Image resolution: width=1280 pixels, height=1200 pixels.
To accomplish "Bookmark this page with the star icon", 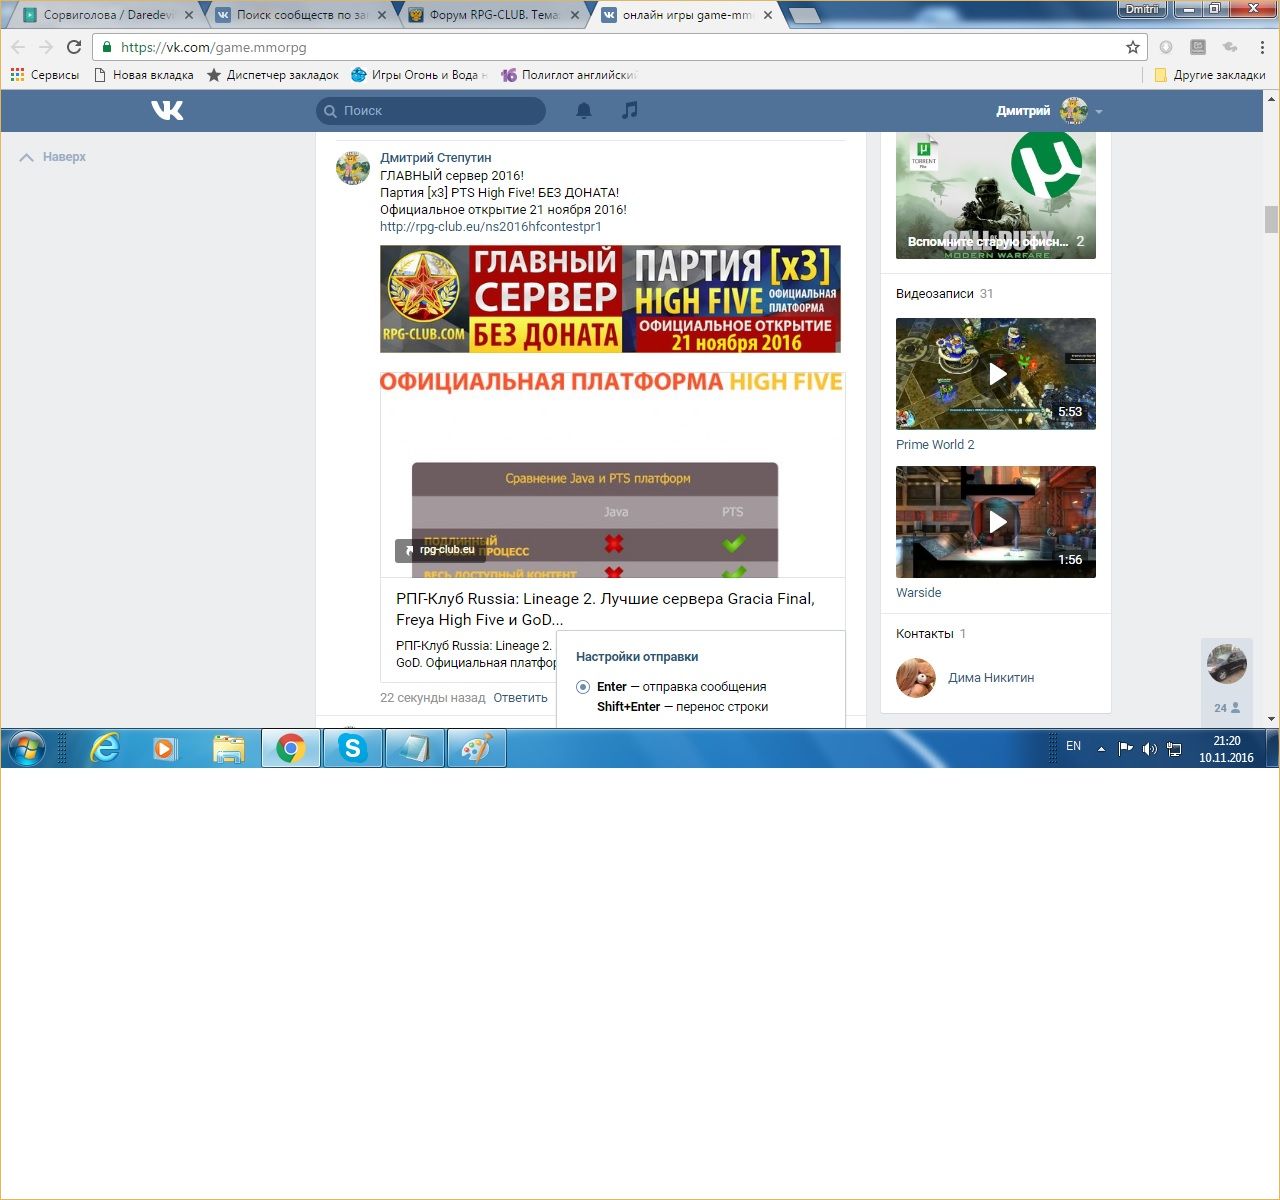I will click(1133, 47).
